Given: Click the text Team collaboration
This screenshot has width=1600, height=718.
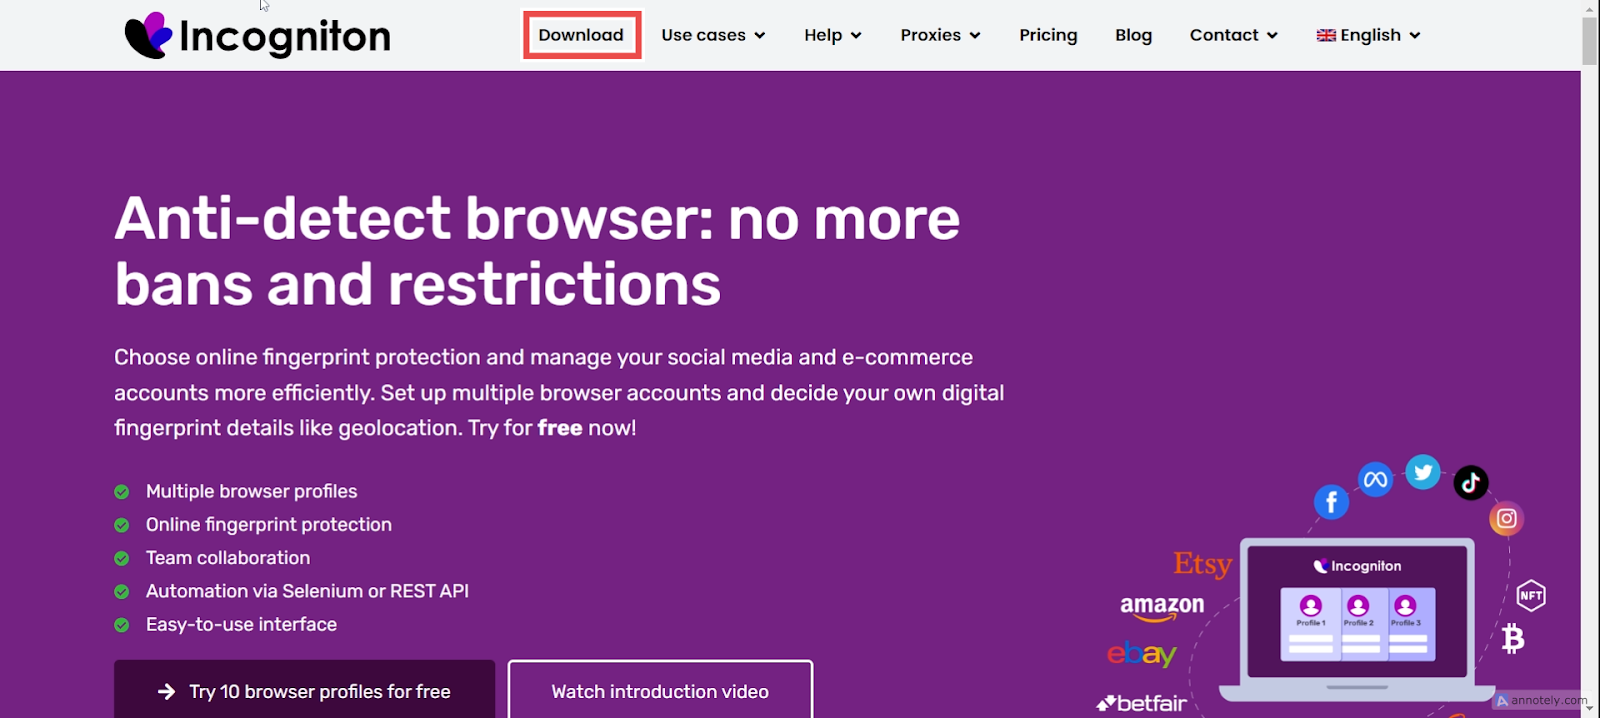Looking at the screenshot, I should point(228,558).
